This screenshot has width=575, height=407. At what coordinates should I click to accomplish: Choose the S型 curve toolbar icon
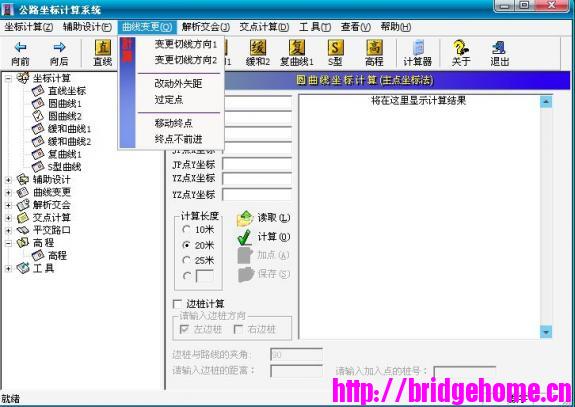[x=335, y=48]
